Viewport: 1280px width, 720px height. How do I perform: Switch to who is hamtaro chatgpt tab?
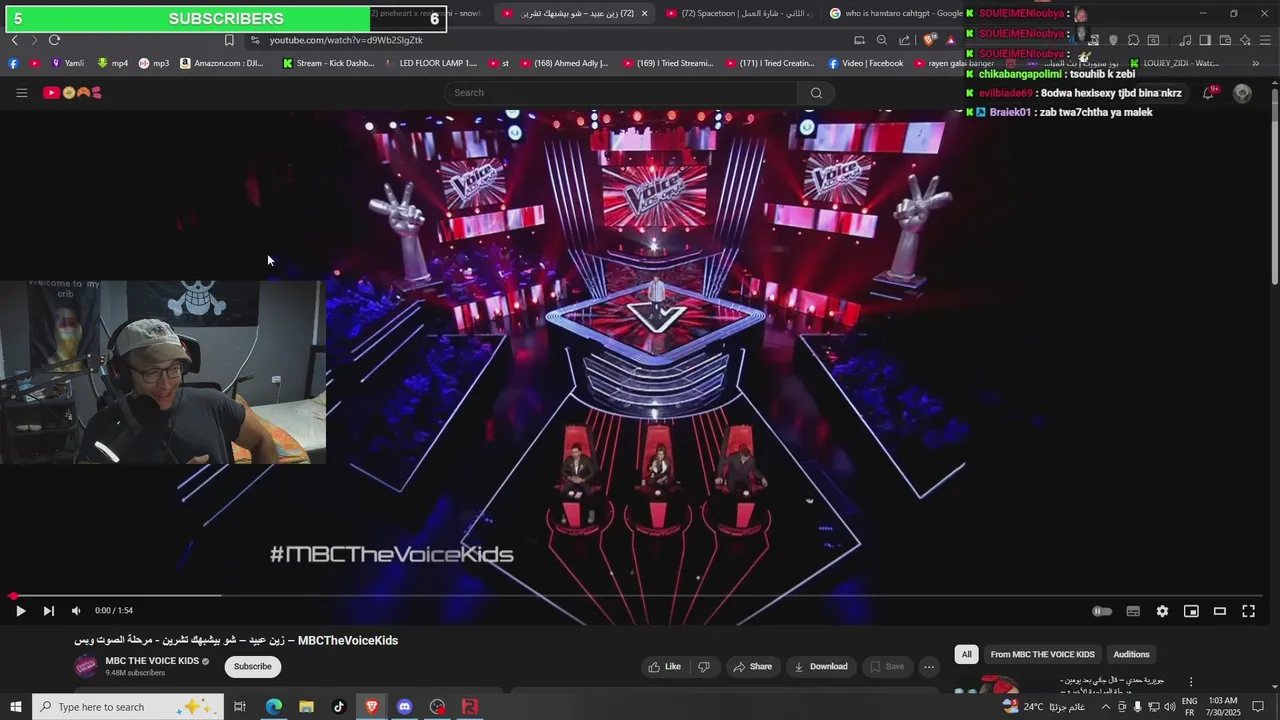click(x=897, y=13)
